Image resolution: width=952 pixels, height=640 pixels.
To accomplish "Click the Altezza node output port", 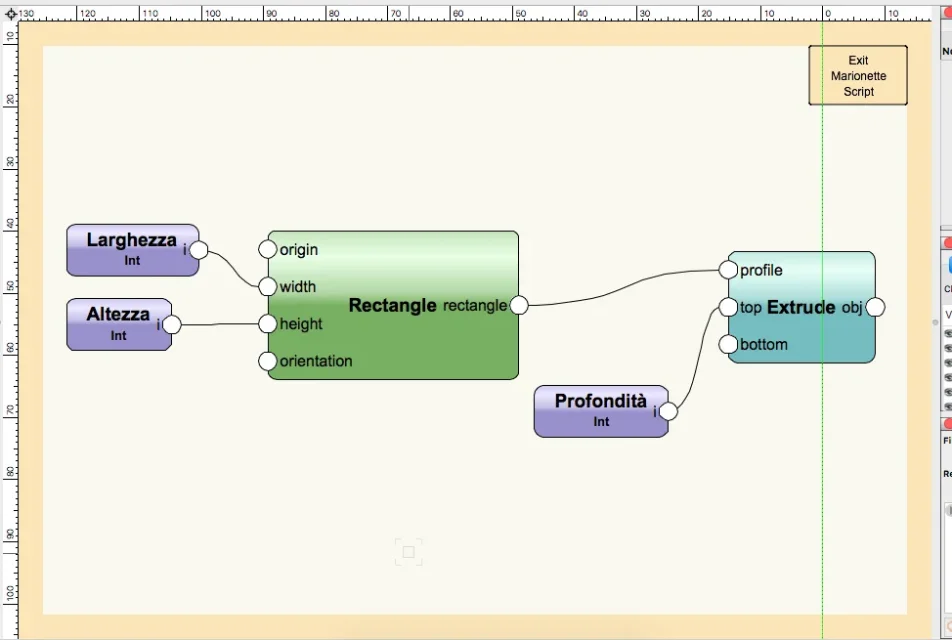I will tap(172, 324).
